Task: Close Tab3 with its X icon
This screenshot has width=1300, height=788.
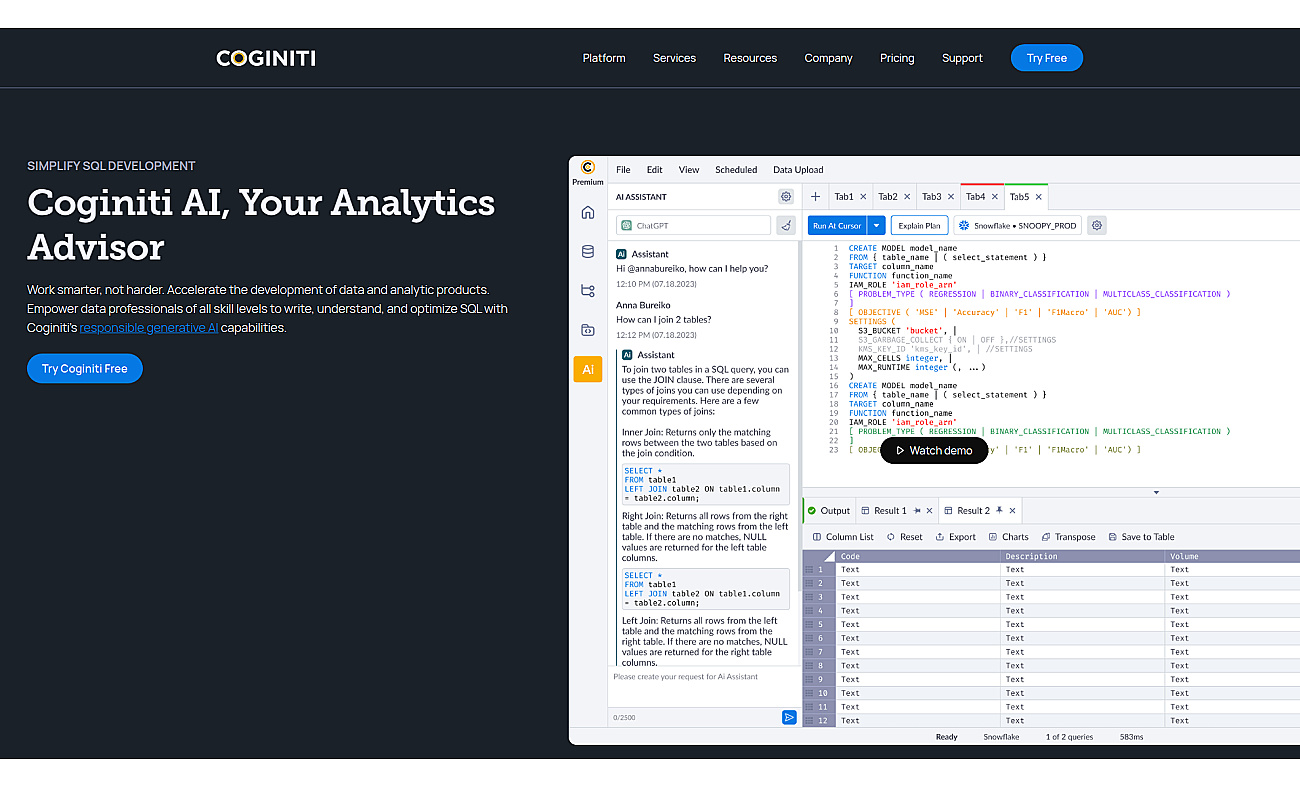Action: coord(951,197)
